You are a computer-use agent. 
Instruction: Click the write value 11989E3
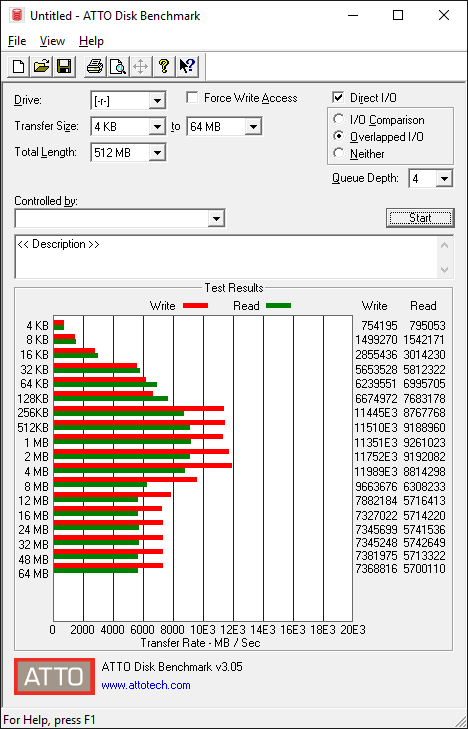pyautogui.click(x=376, y=472)
